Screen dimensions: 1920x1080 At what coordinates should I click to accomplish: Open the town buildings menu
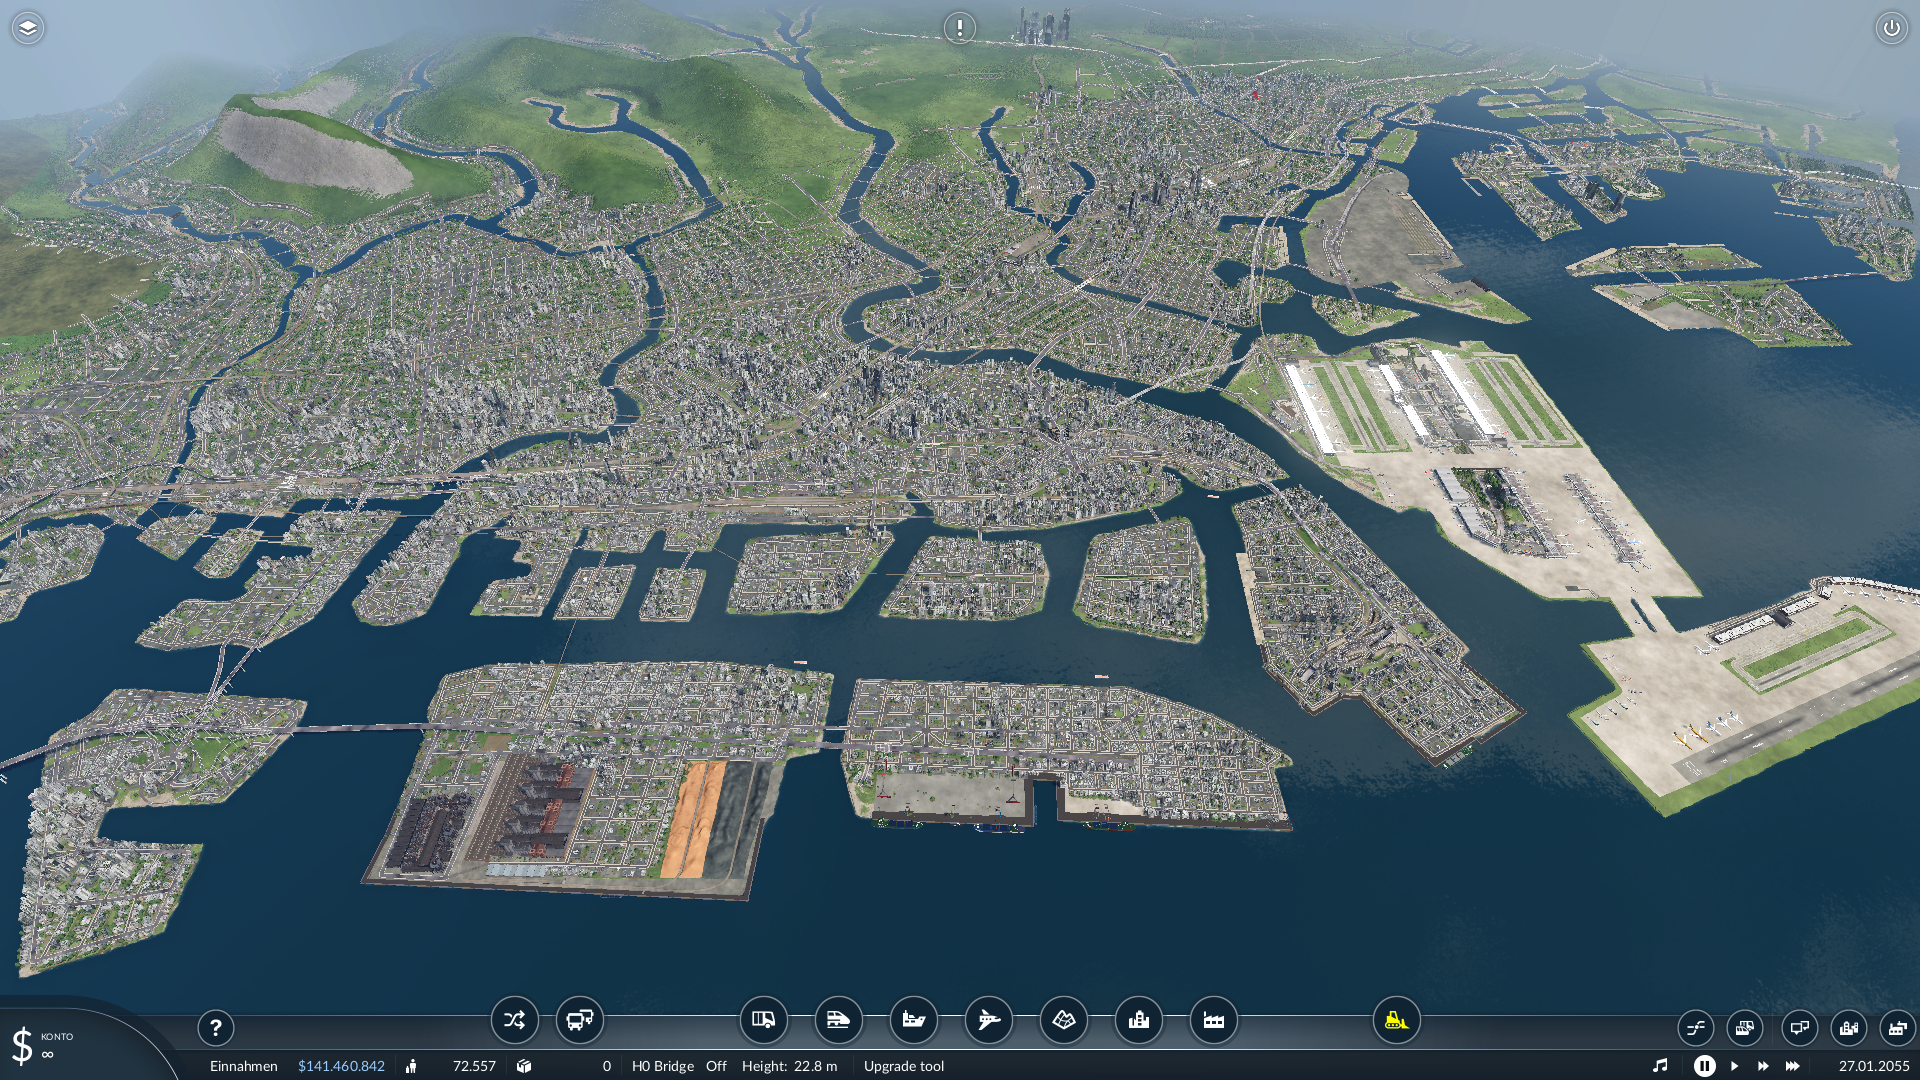(1139, 1020)
